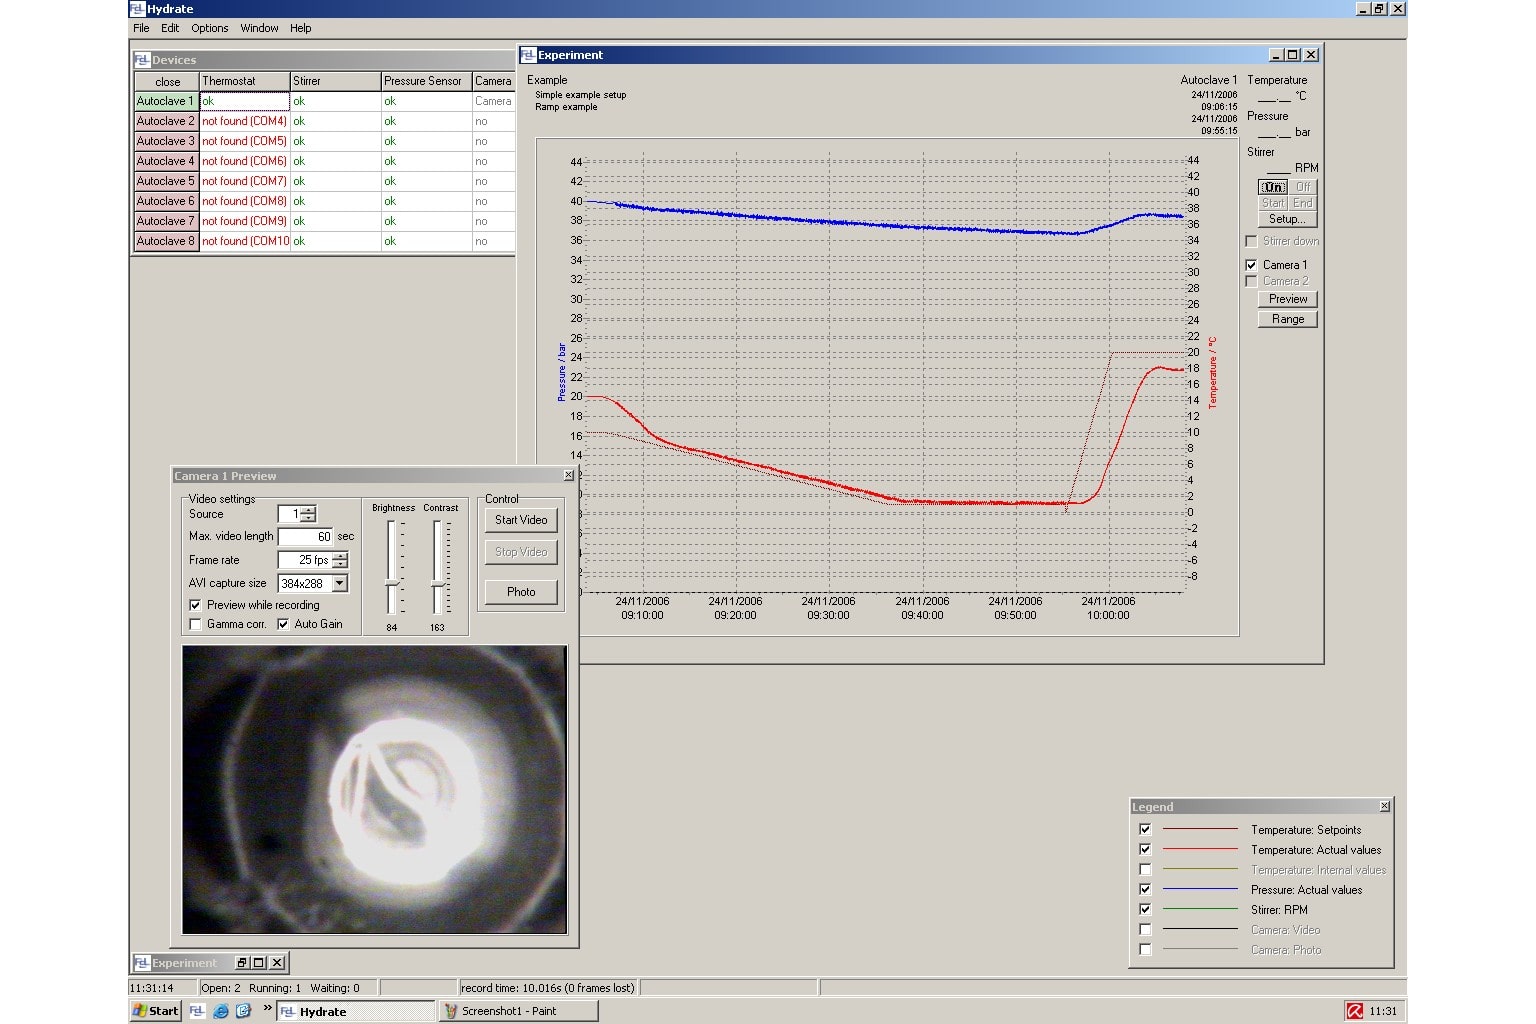
Task: Open the AVI capture size dropdown
Action: pyautogui.click(x=340, y=583)
